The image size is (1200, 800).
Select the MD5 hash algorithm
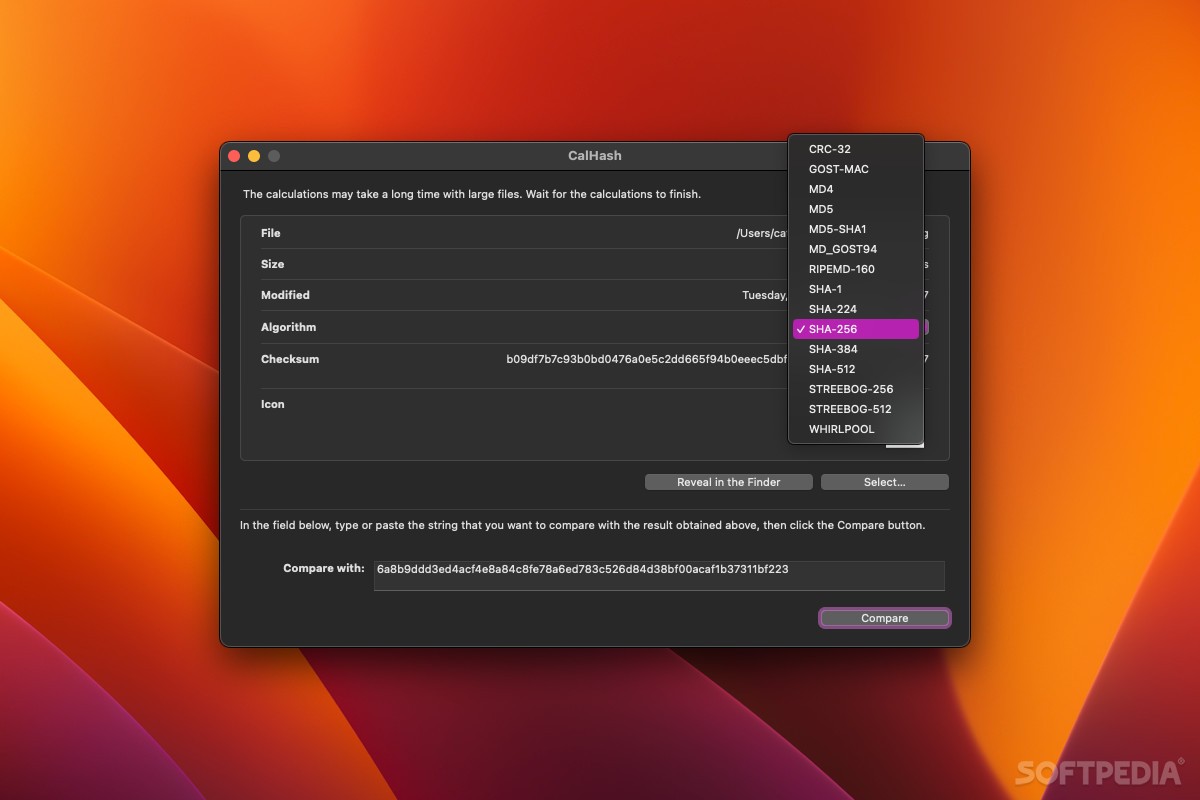coord(856,209)
